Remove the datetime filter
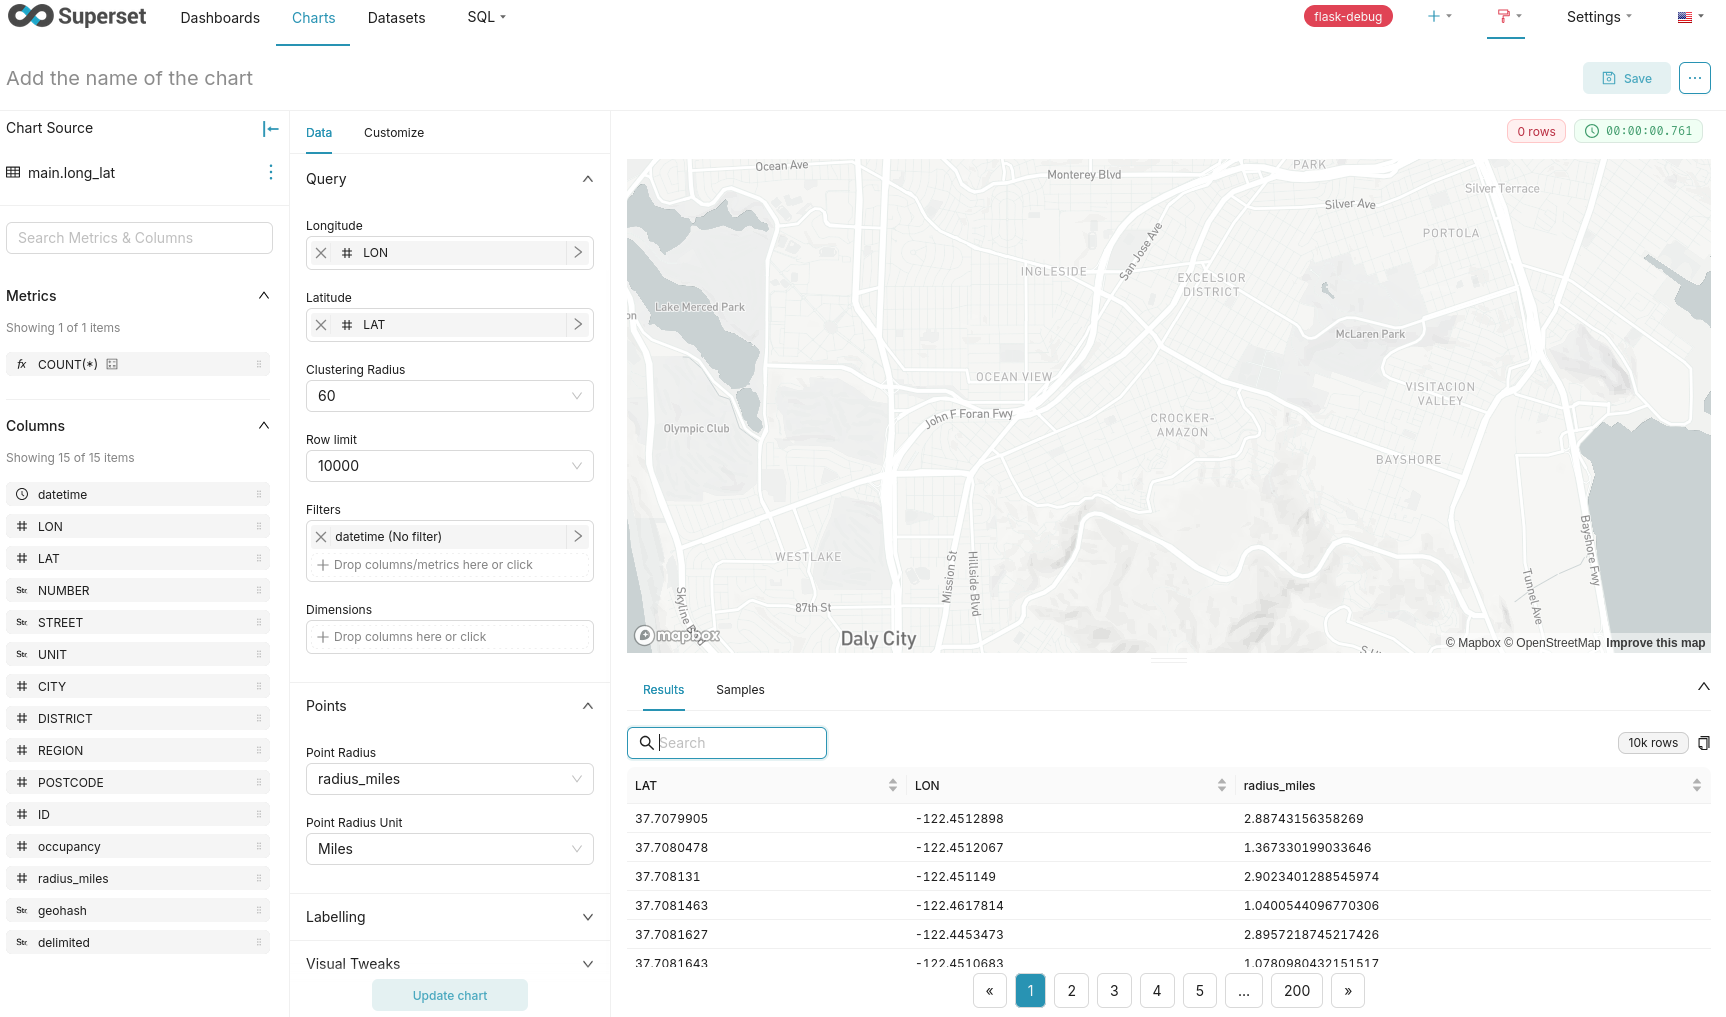 (x=321, y=537)
